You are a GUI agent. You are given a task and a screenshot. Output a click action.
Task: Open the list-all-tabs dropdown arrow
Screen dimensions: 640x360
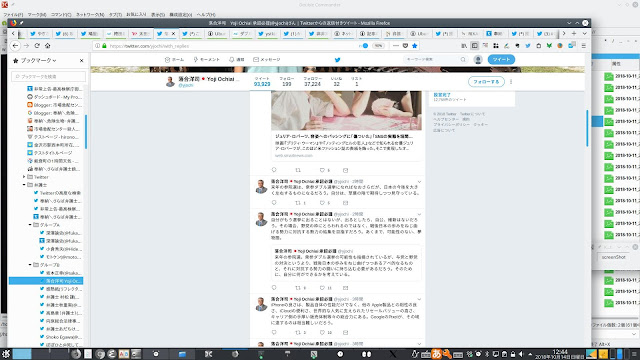pos(584,33)
